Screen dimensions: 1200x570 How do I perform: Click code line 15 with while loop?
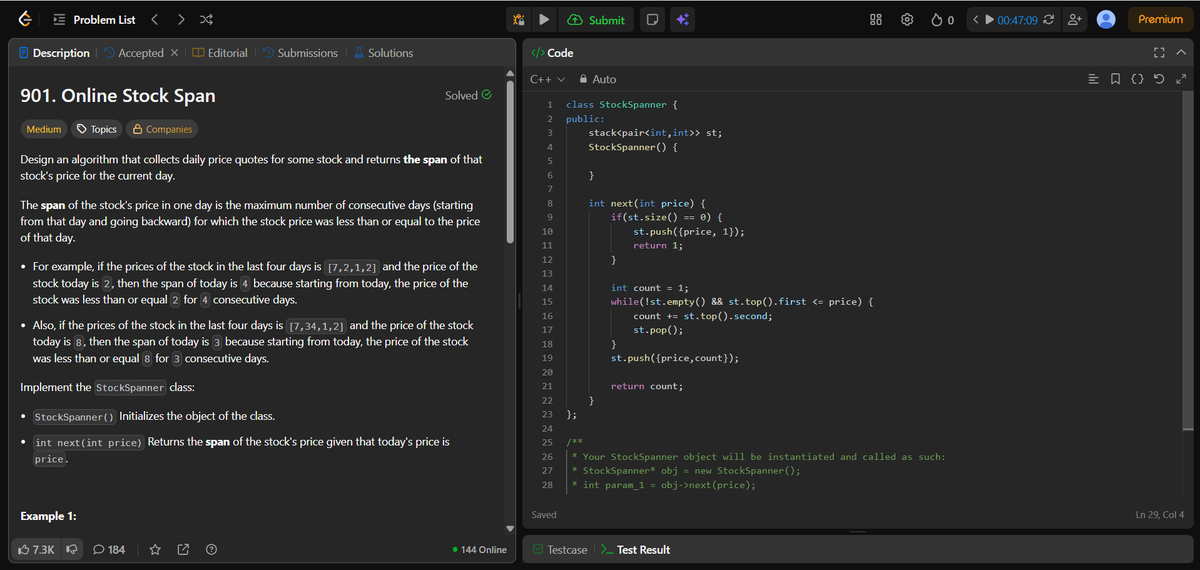[743, 301]
